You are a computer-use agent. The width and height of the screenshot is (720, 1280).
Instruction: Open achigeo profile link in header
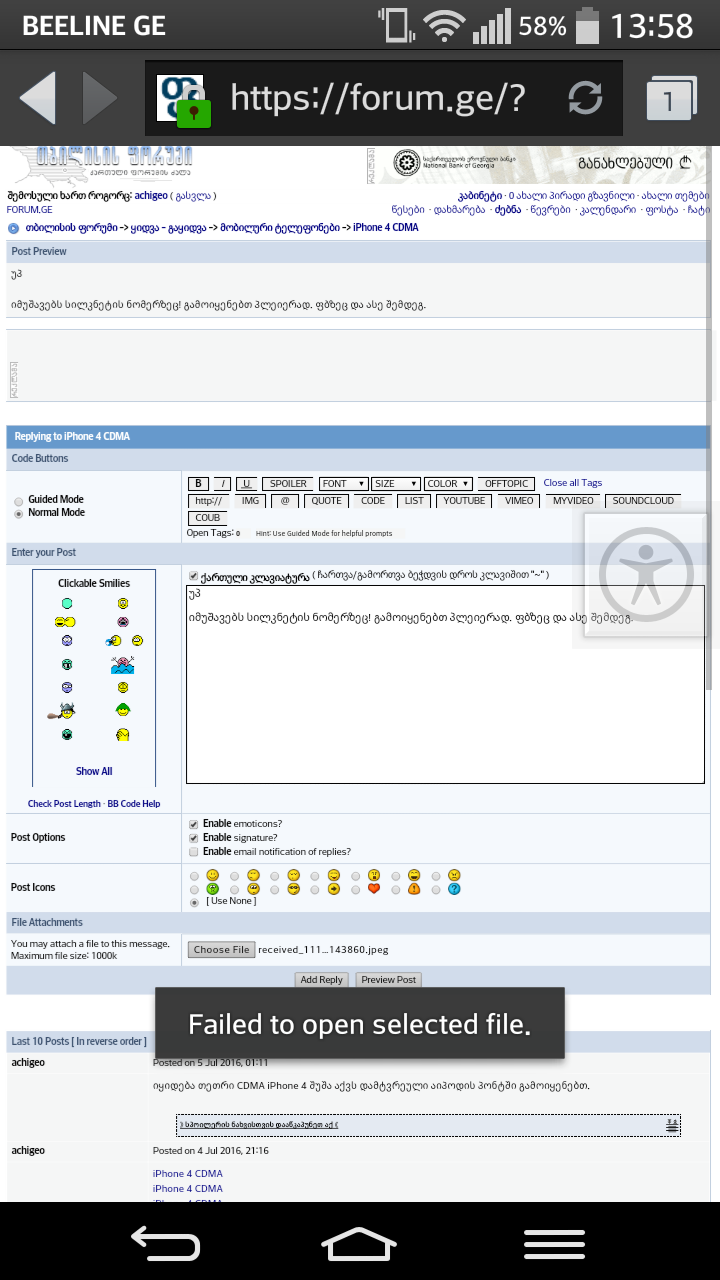pyautogui.click(x=151, y=196)
